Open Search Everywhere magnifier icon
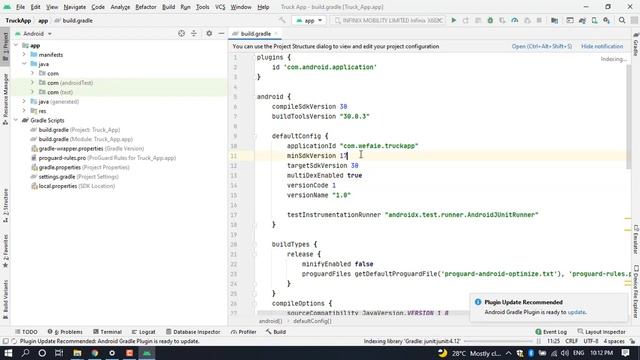This screenshot has height=360, width=640. [x=622, y=20]
